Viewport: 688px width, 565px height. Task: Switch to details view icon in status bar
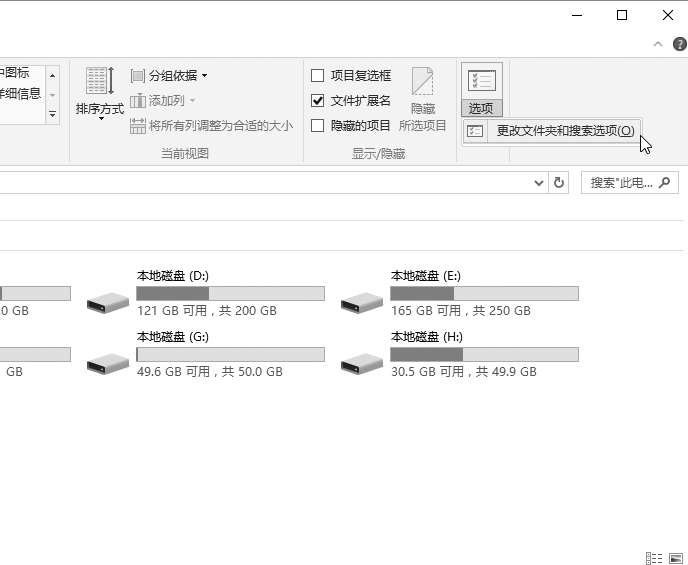click(654, 558)
